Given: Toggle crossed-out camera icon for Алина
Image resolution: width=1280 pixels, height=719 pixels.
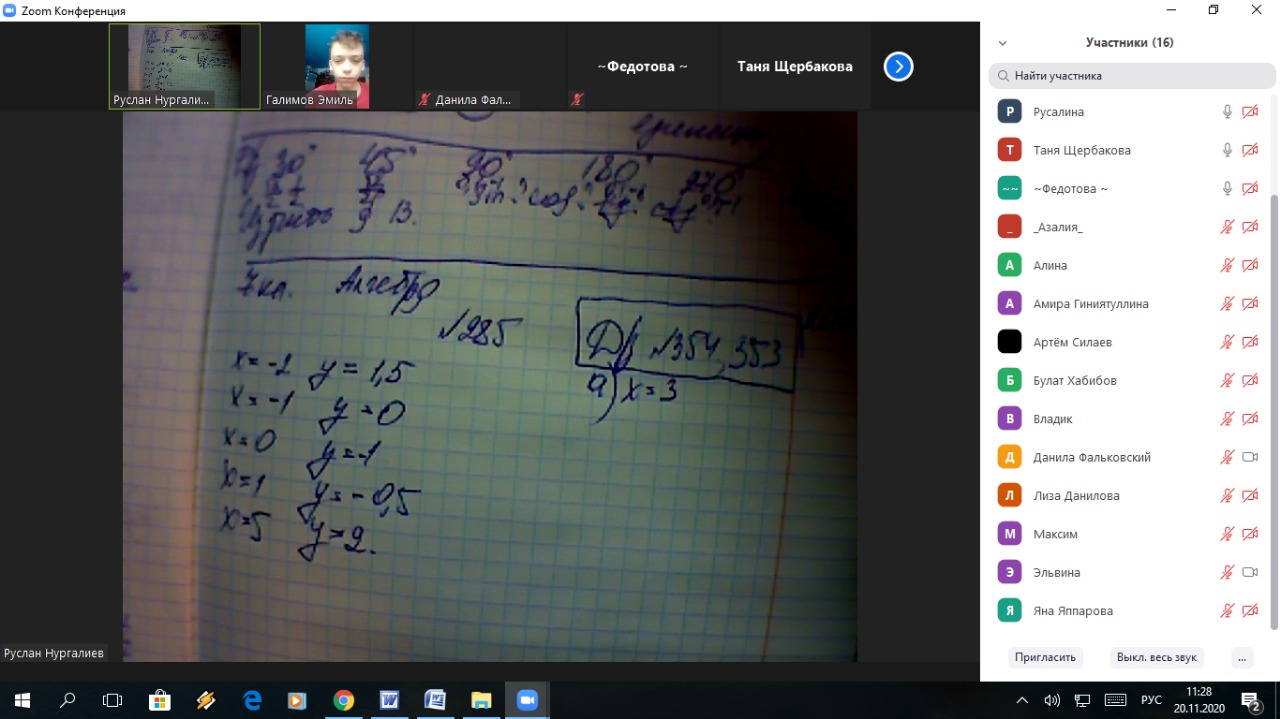Looking at the screenshot, I should 1249,265.
